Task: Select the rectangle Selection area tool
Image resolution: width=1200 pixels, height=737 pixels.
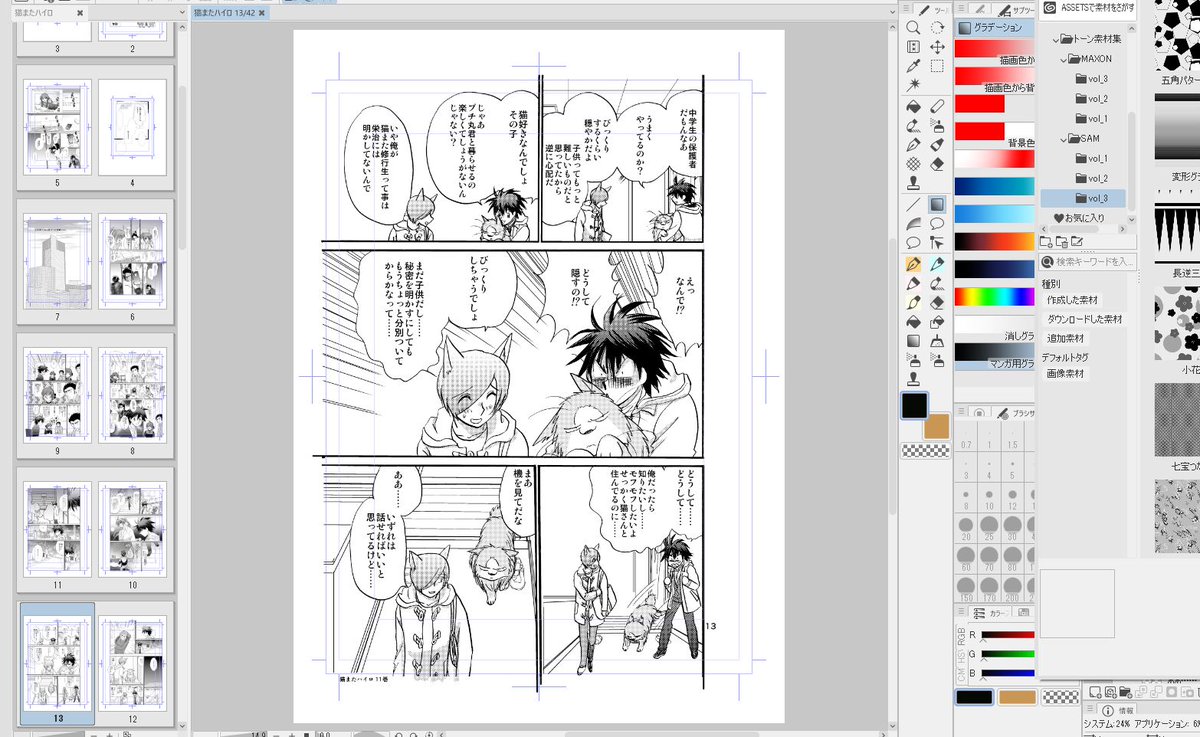Action: [x=937, y=66]
